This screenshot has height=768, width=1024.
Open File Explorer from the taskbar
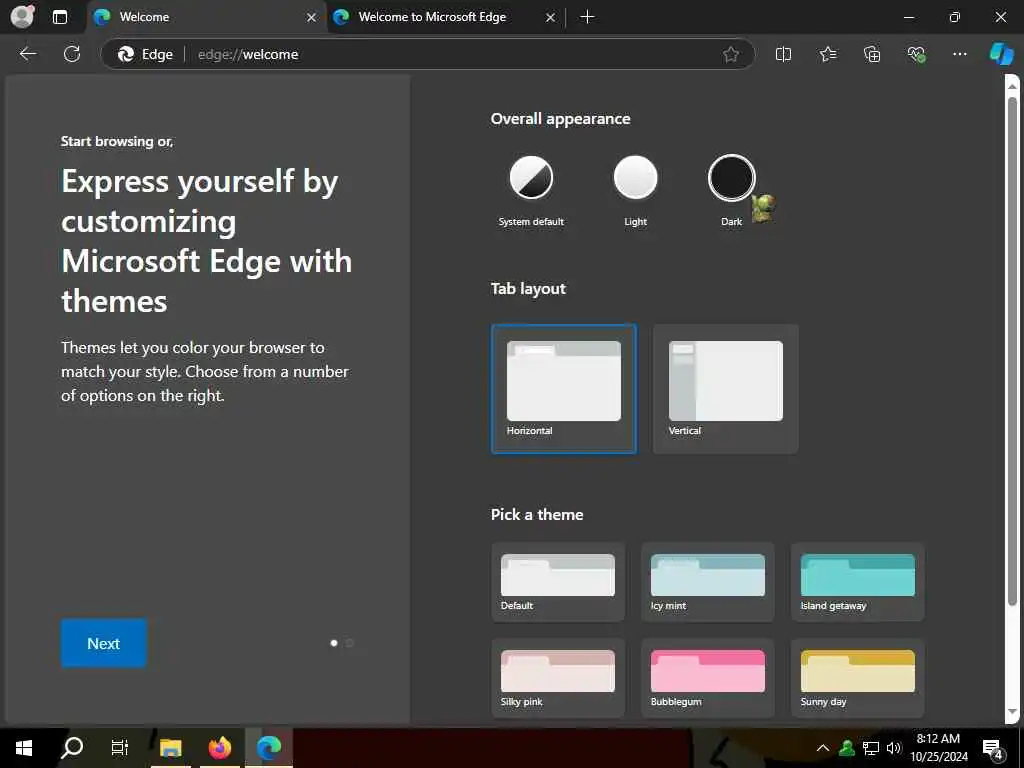pyautogui.click(x=171, y=748)
